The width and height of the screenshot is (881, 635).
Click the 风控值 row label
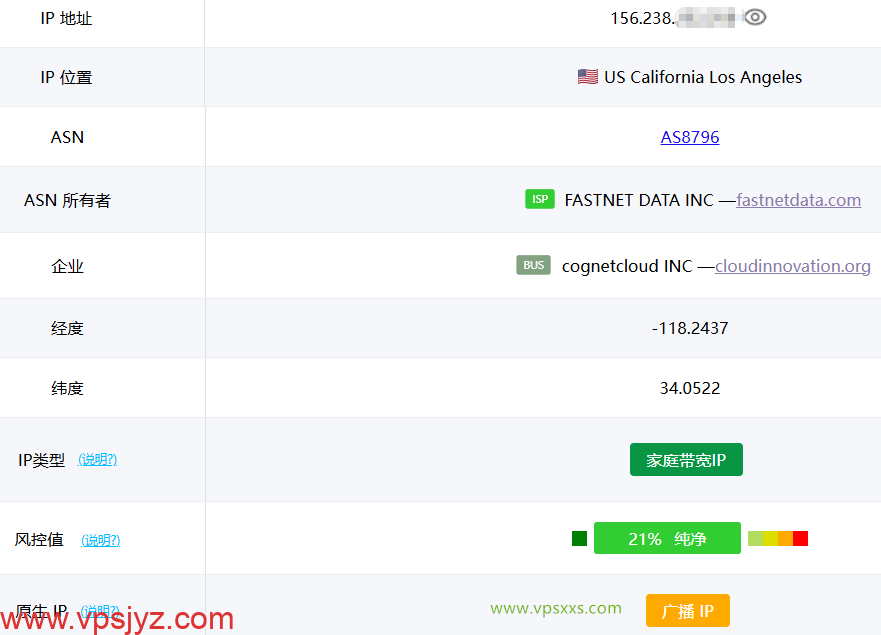pyautogui.click(x=39, y=540)
